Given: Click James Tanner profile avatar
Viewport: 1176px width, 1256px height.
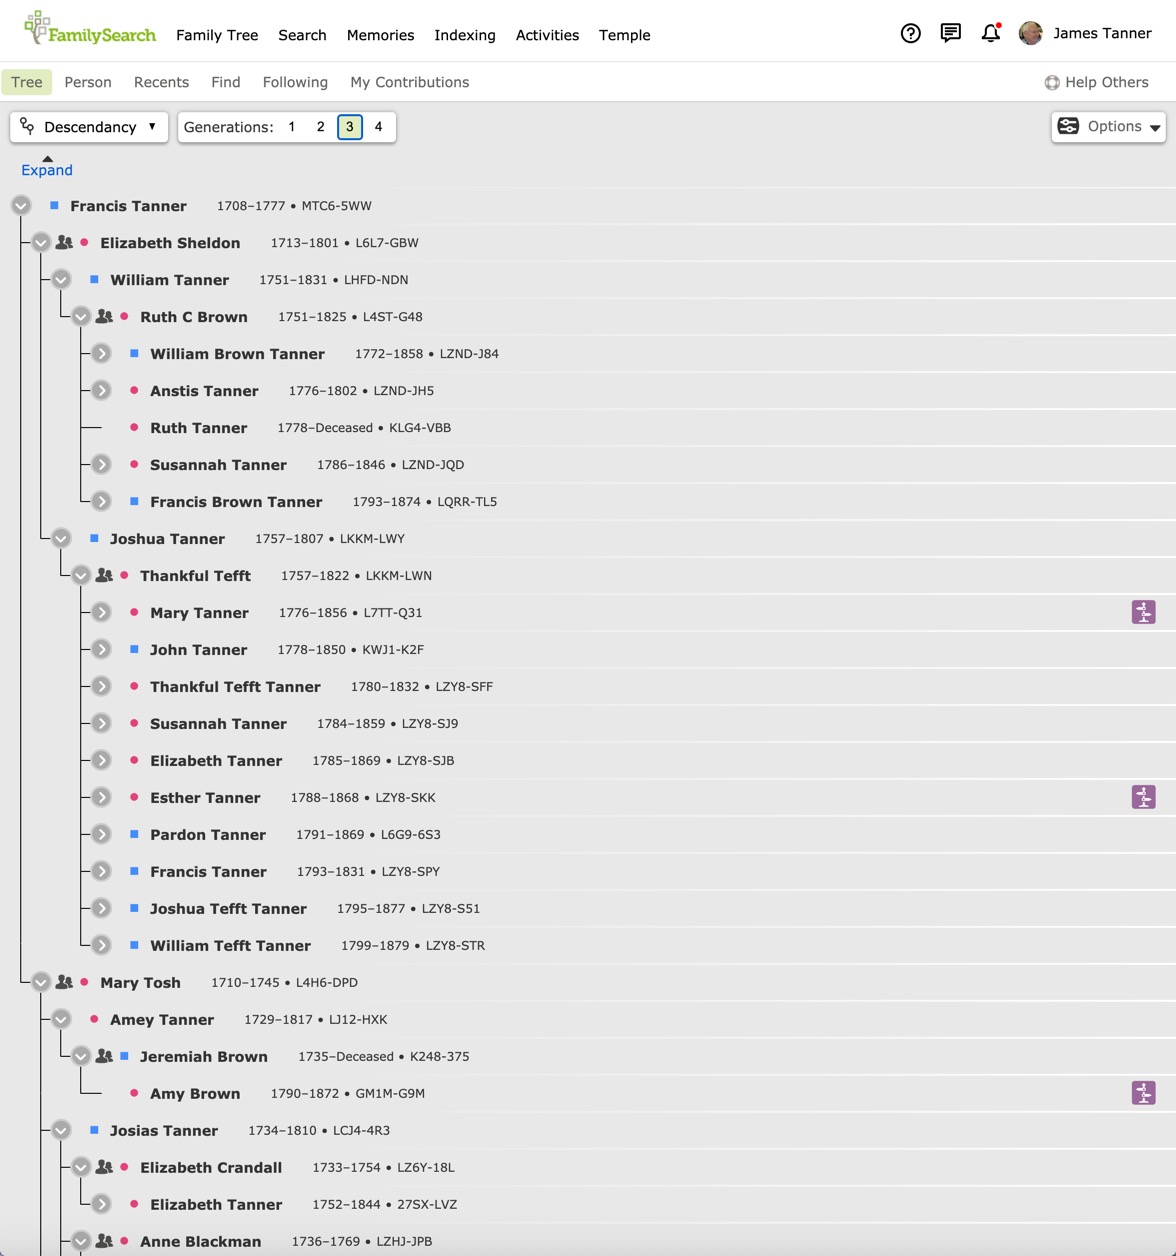Looking at the screenshot, I should click(x=1031, y=34).
